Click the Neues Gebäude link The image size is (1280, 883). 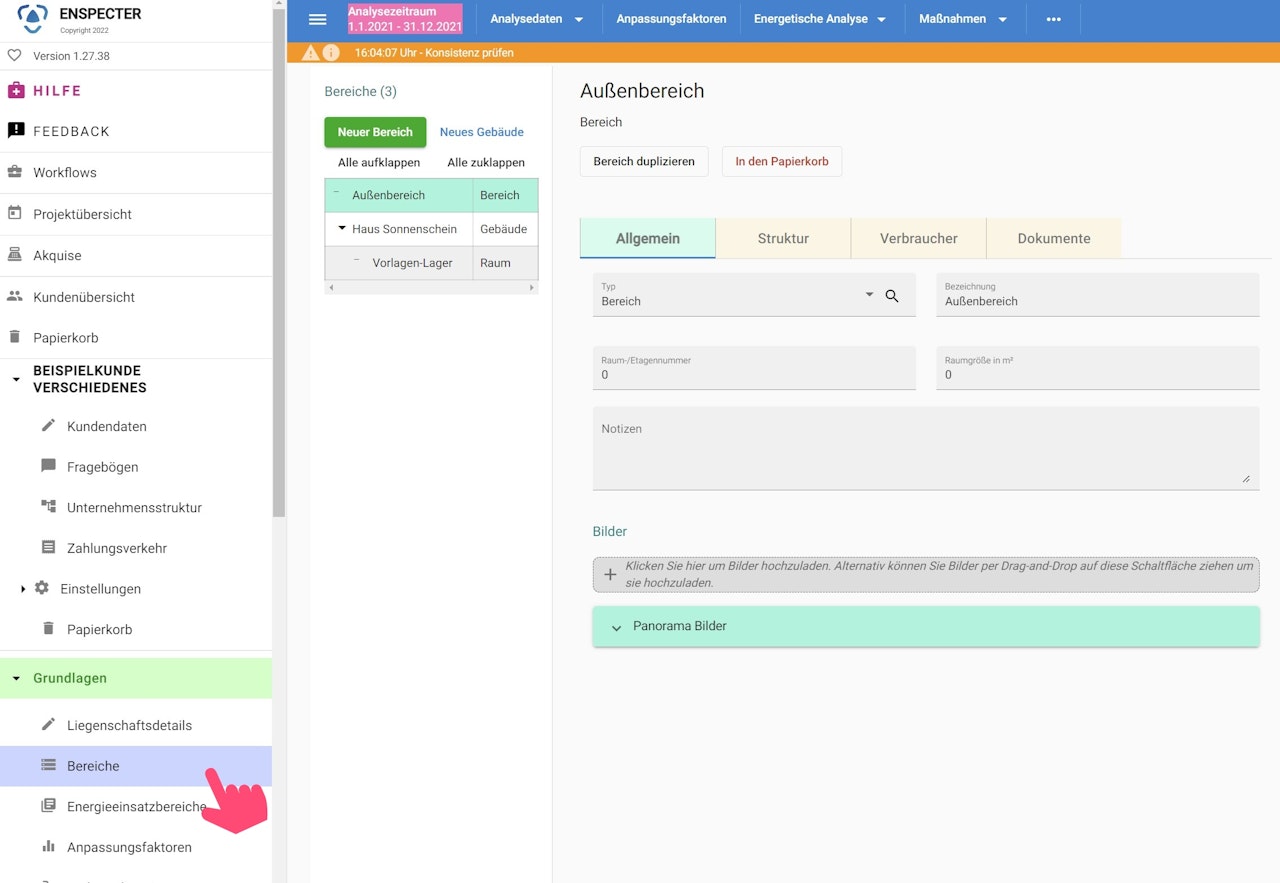(482, 132)
